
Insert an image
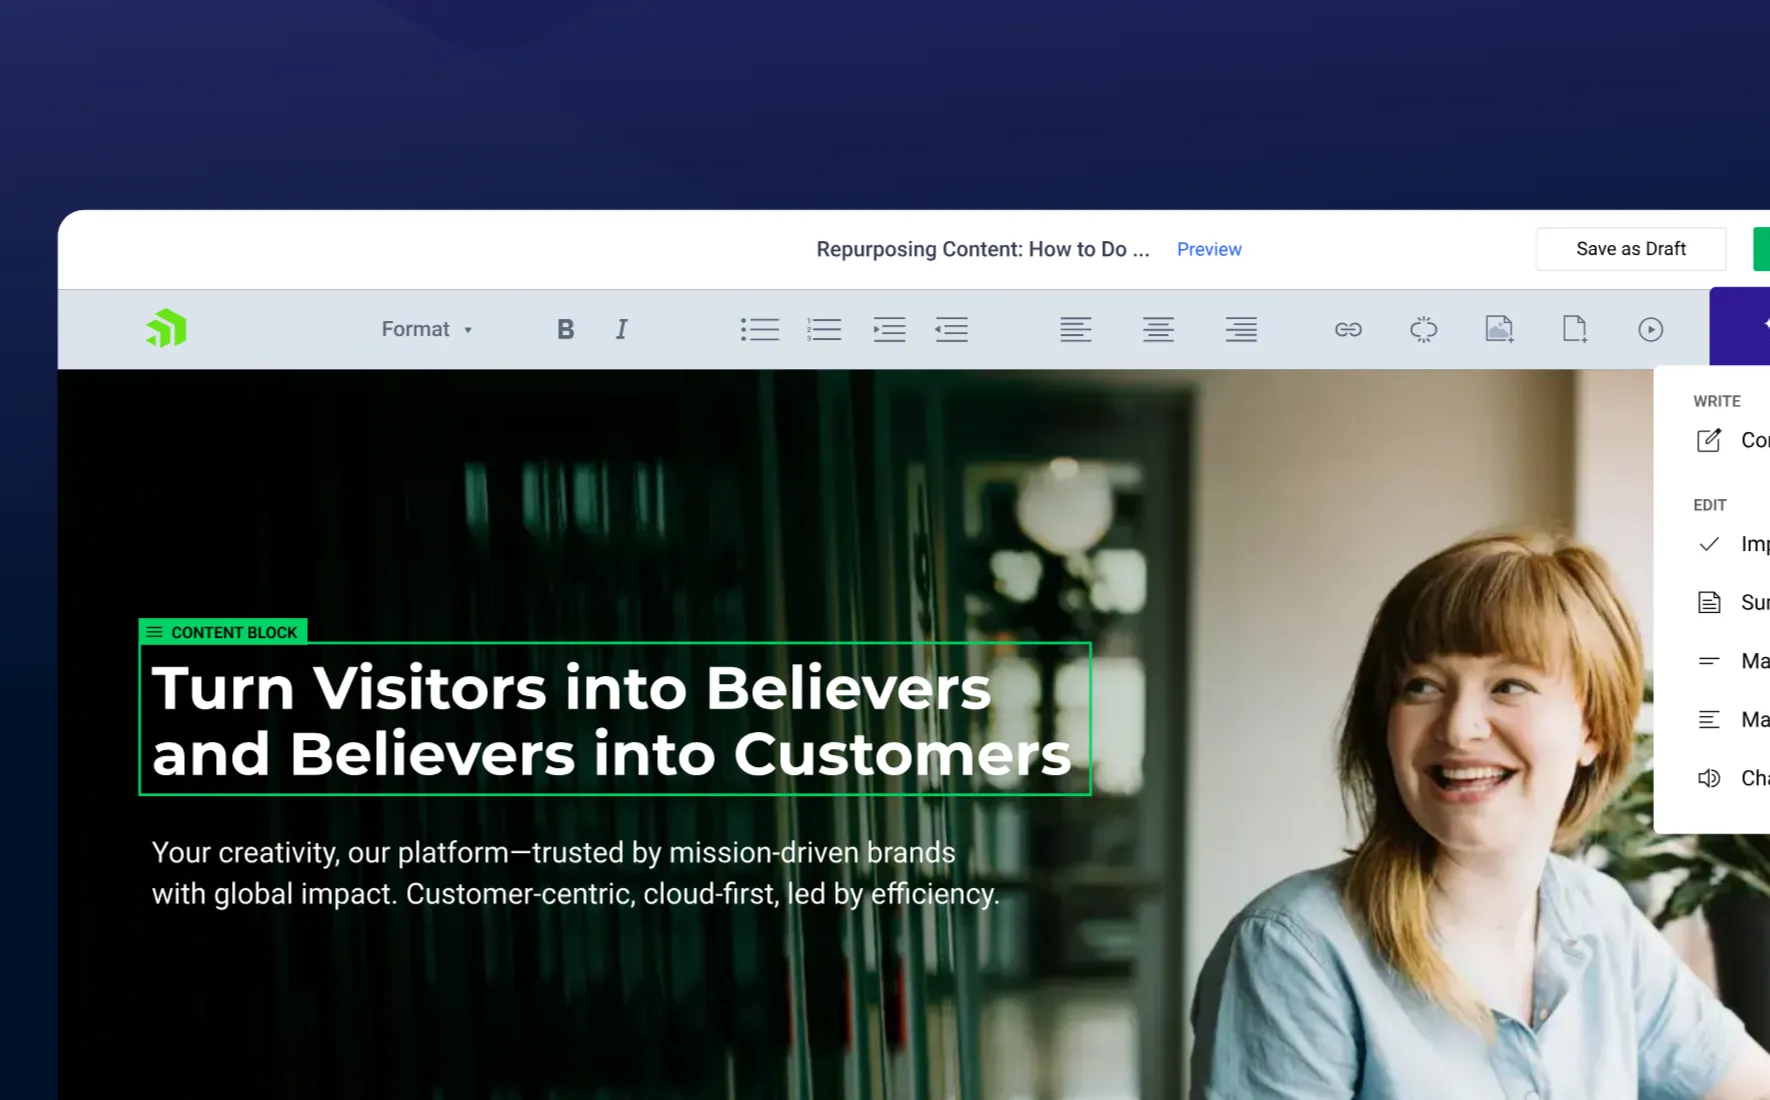(1499, 329)
